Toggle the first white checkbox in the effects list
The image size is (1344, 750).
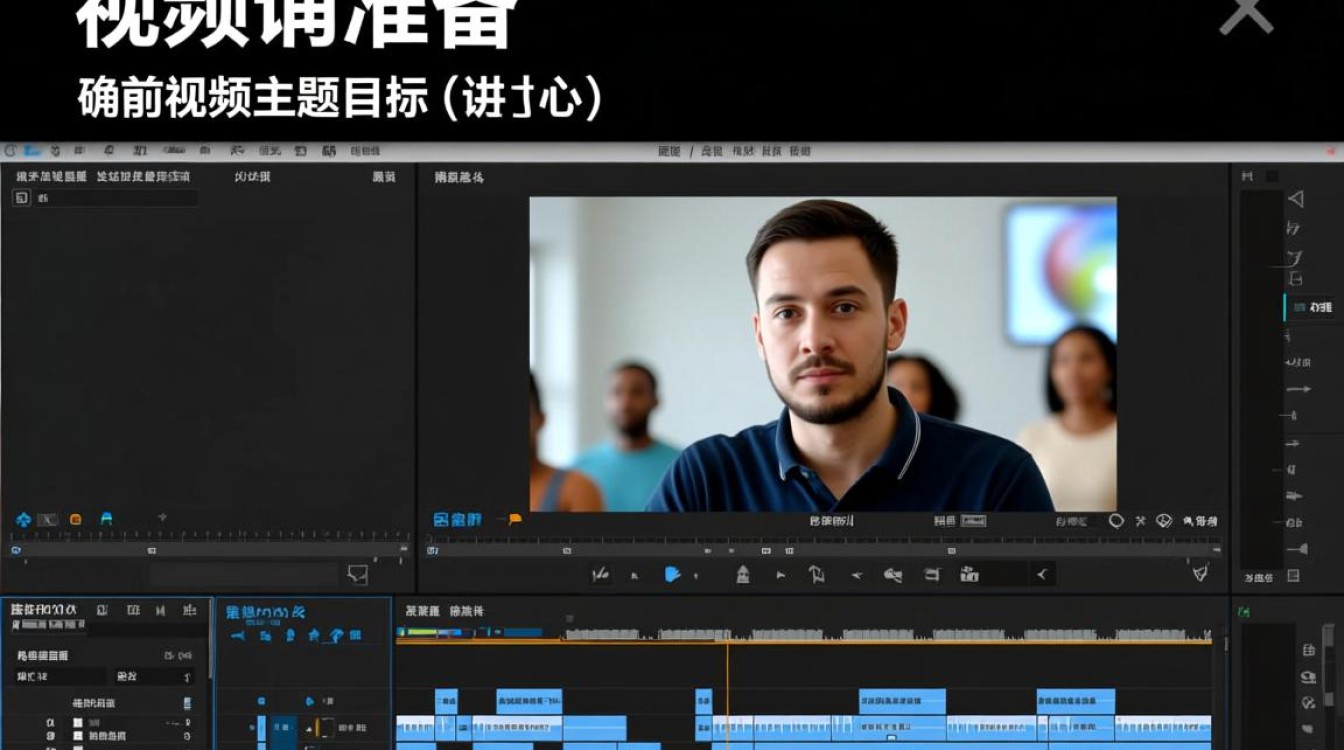click(78, 722)
